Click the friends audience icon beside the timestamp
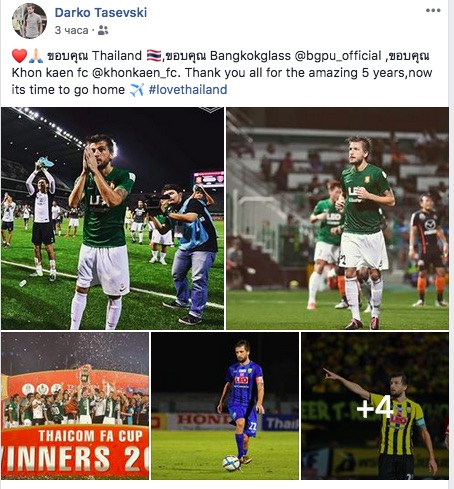 (x=103, y=30)
